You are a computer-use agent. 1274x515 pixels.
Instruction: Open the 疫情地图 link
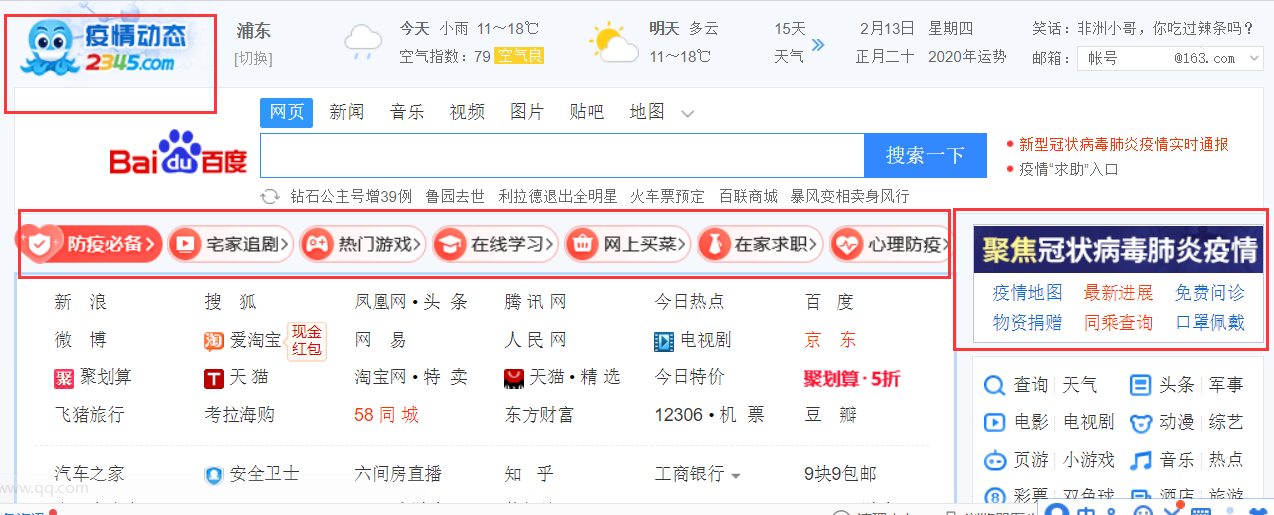(x=1027, y=293)
